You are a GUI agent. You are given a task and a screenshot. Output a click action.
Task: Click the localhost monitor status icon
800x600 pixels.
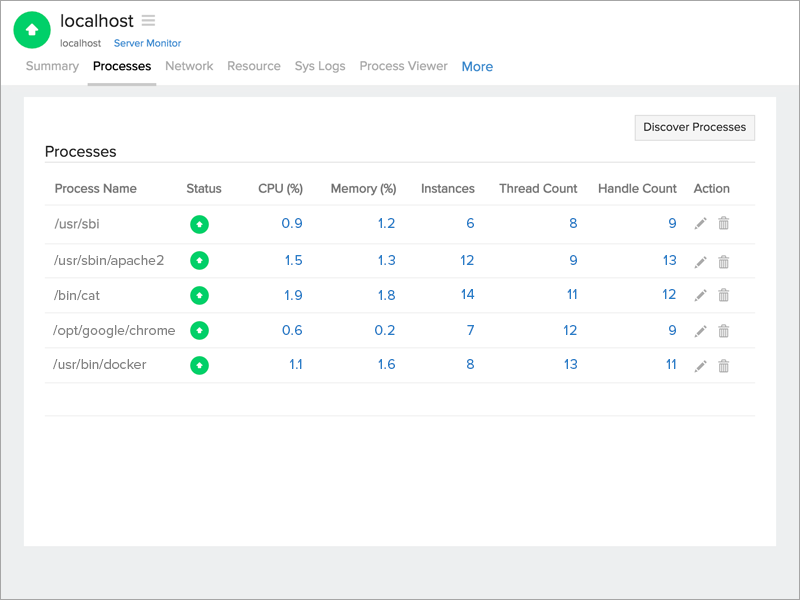coord(31,30)
